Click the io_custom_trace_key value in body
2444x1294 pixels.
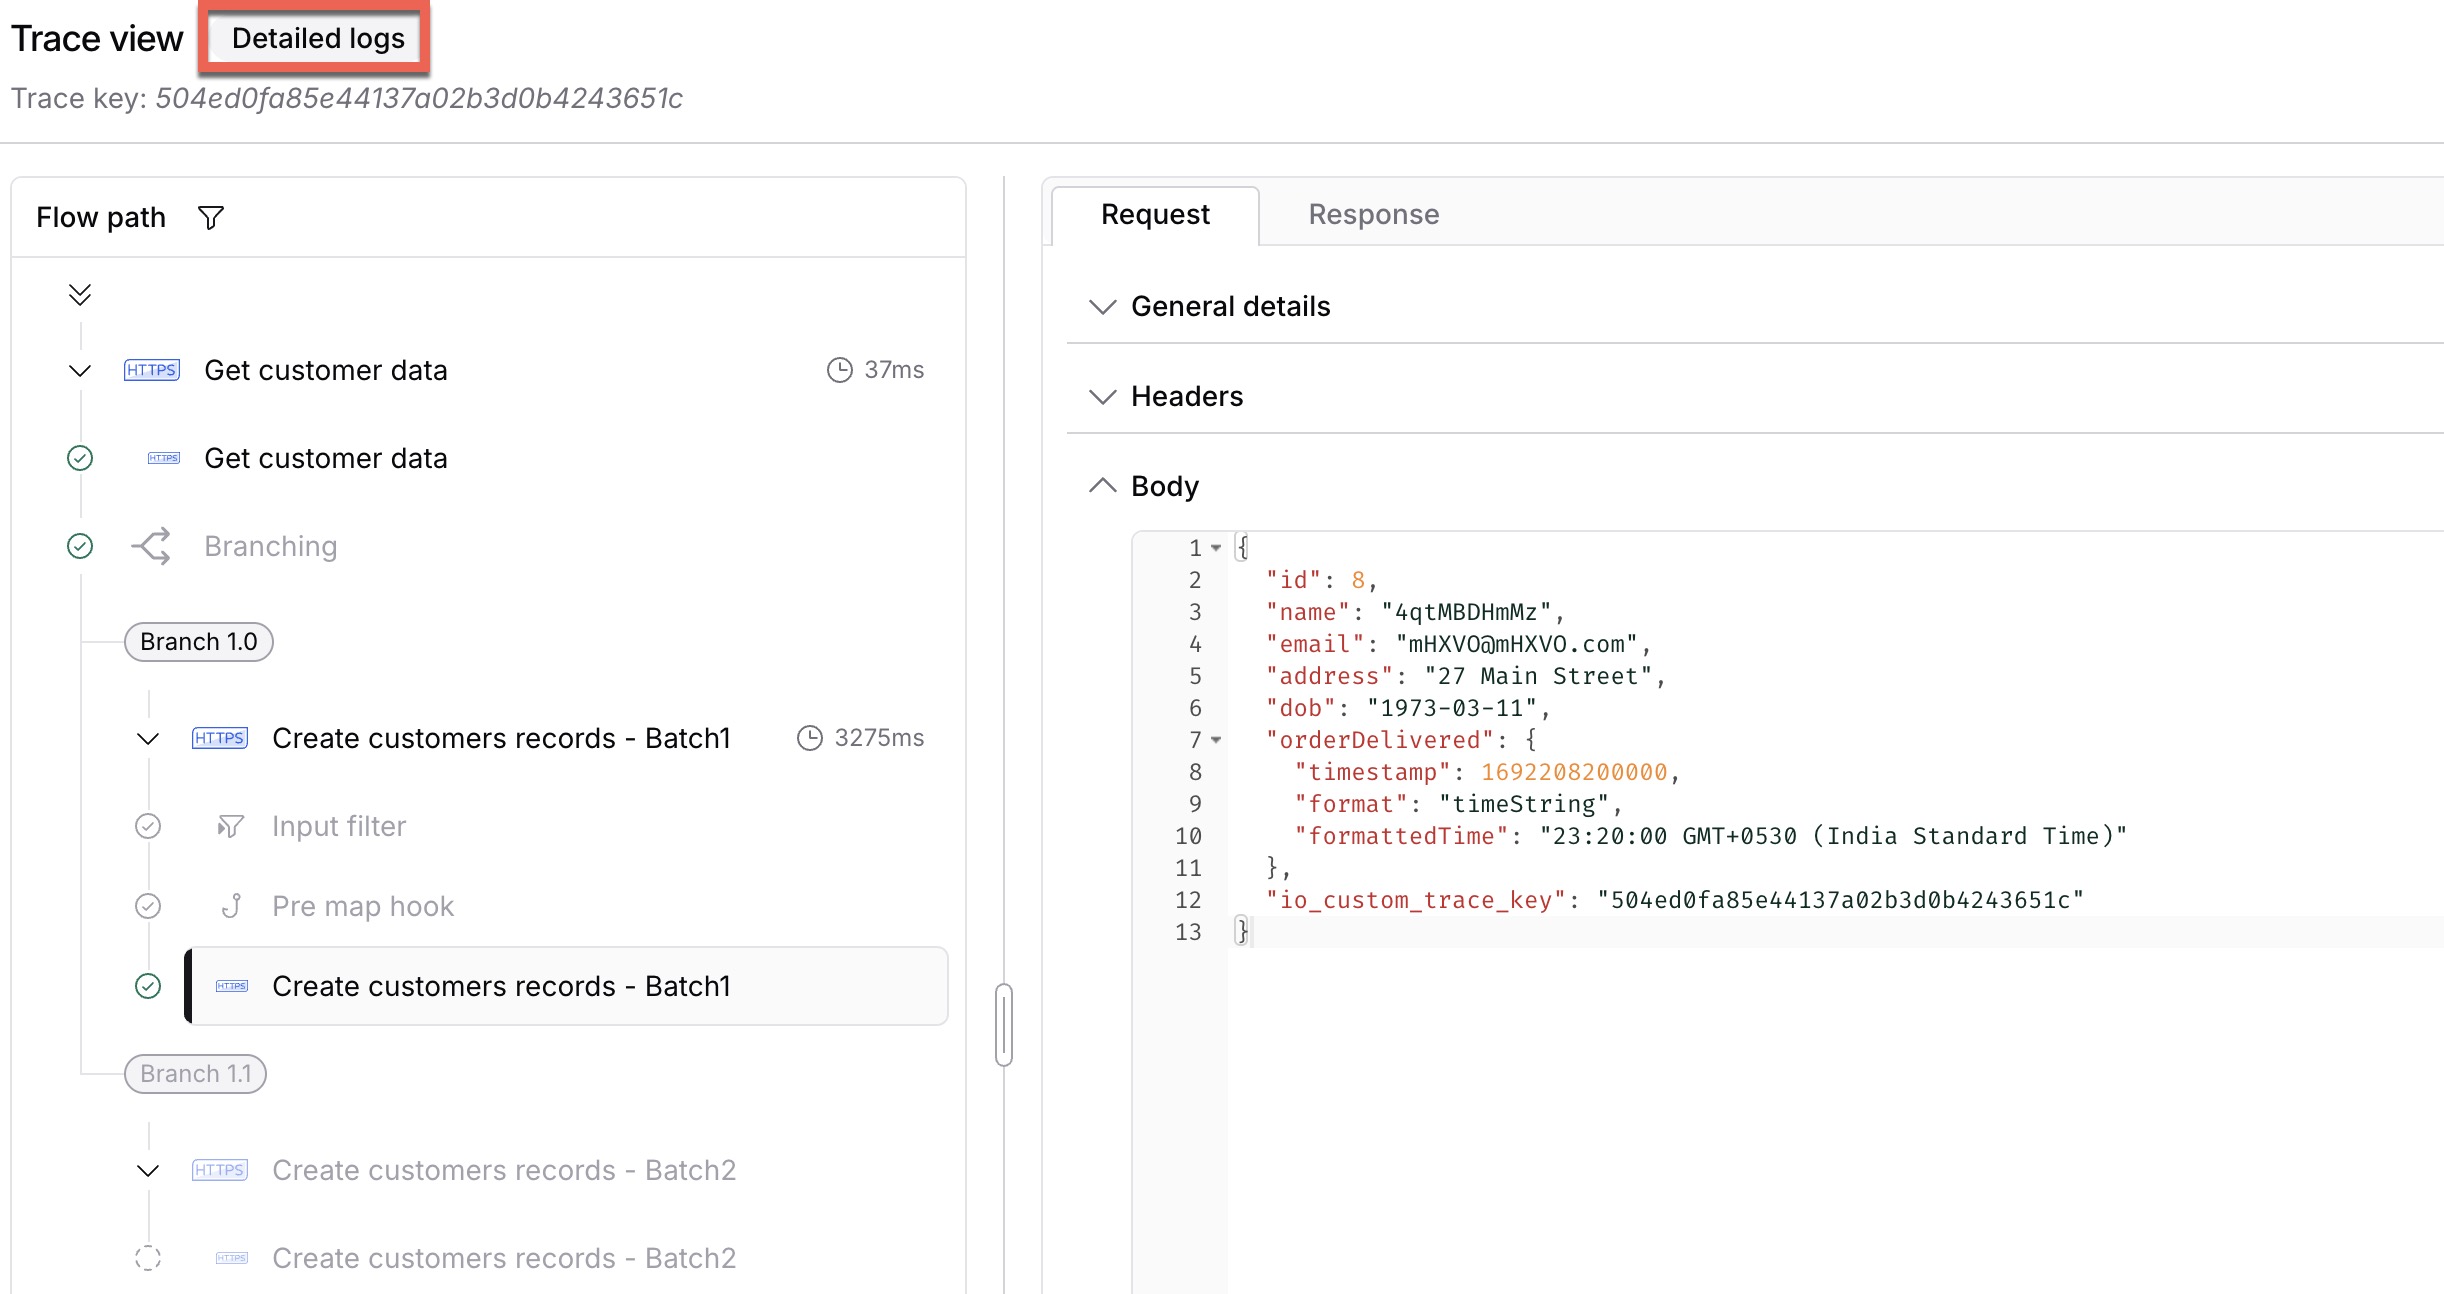coord(1840,900)
